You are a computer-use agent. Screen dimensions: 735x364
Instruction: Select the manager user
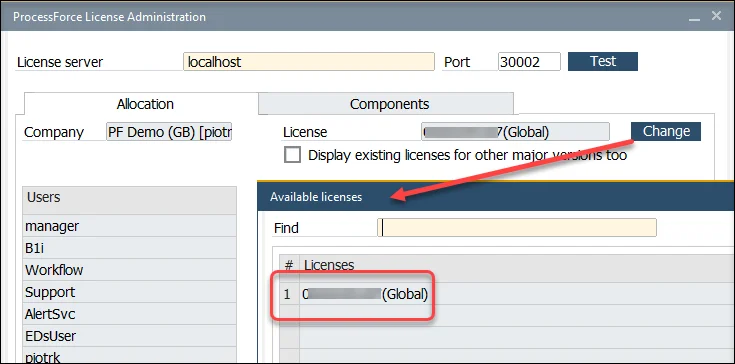129,226
